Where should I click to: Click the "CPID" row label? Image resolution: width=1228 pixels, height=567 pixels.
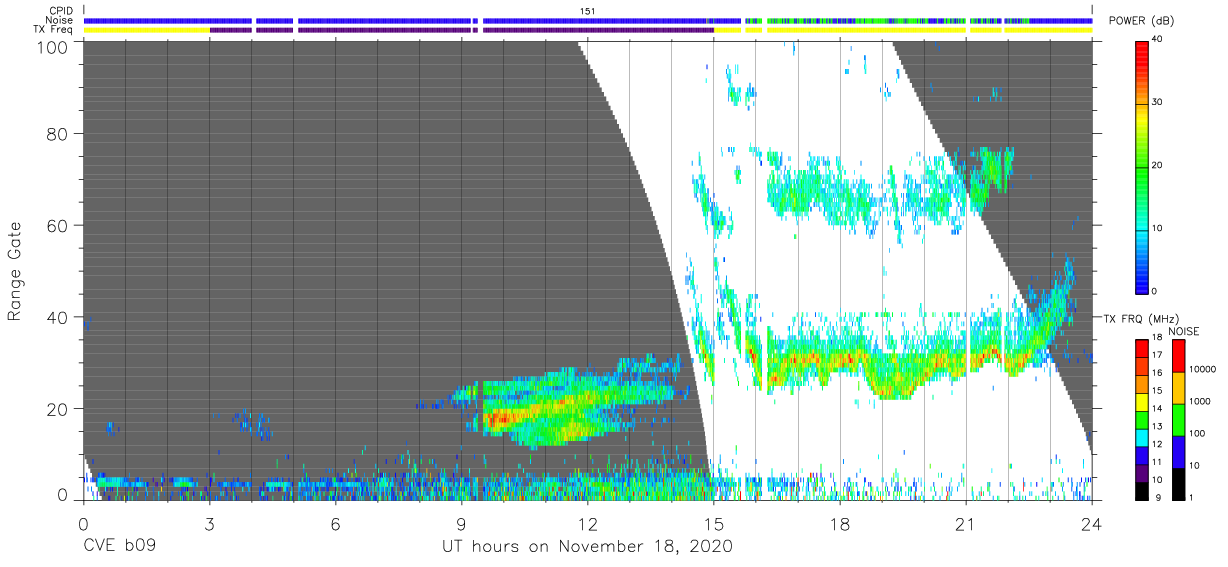click(60, 10)
